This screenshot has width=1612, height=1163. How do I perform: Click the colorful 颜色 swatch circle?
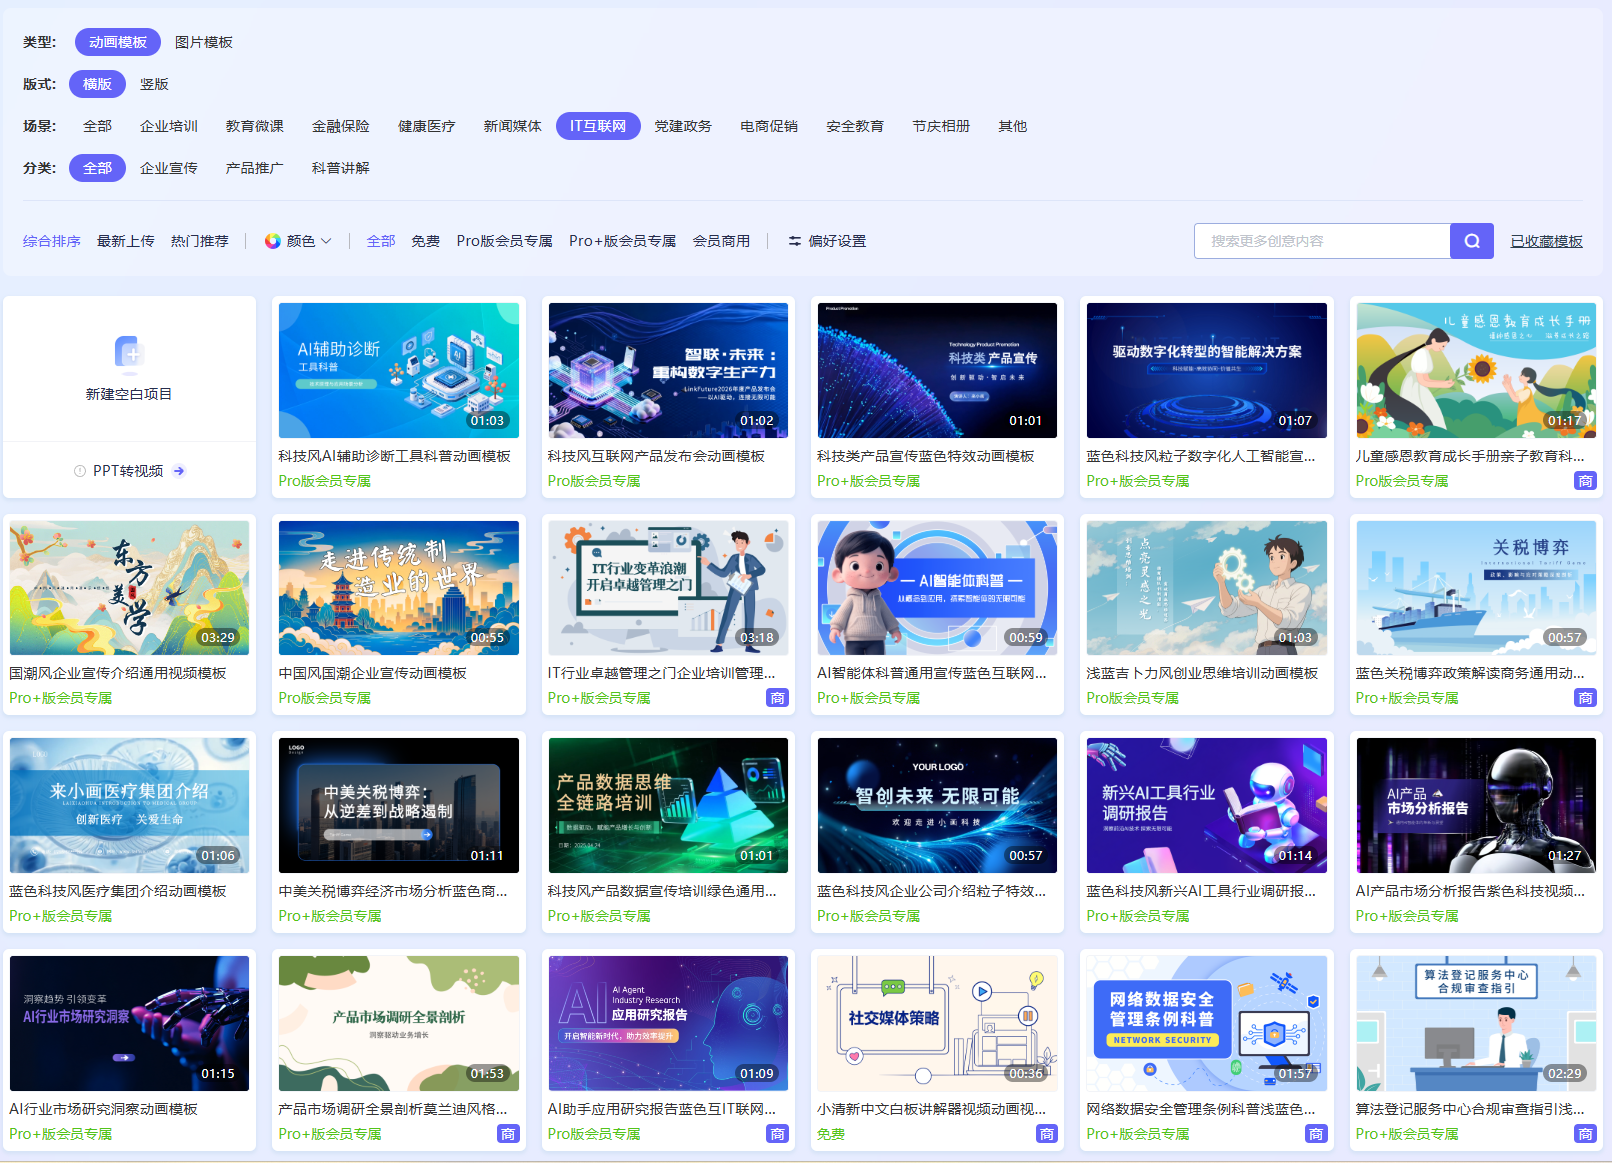coord(272,241)
